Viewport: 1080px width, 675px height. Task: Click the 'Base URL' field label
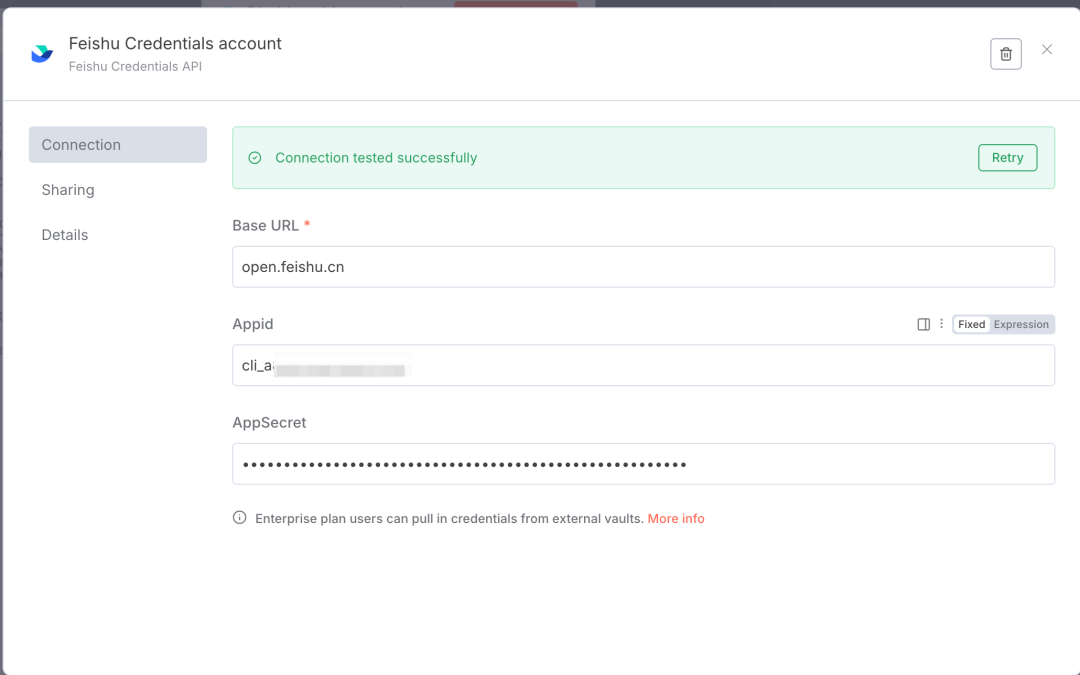coord(265,226)
